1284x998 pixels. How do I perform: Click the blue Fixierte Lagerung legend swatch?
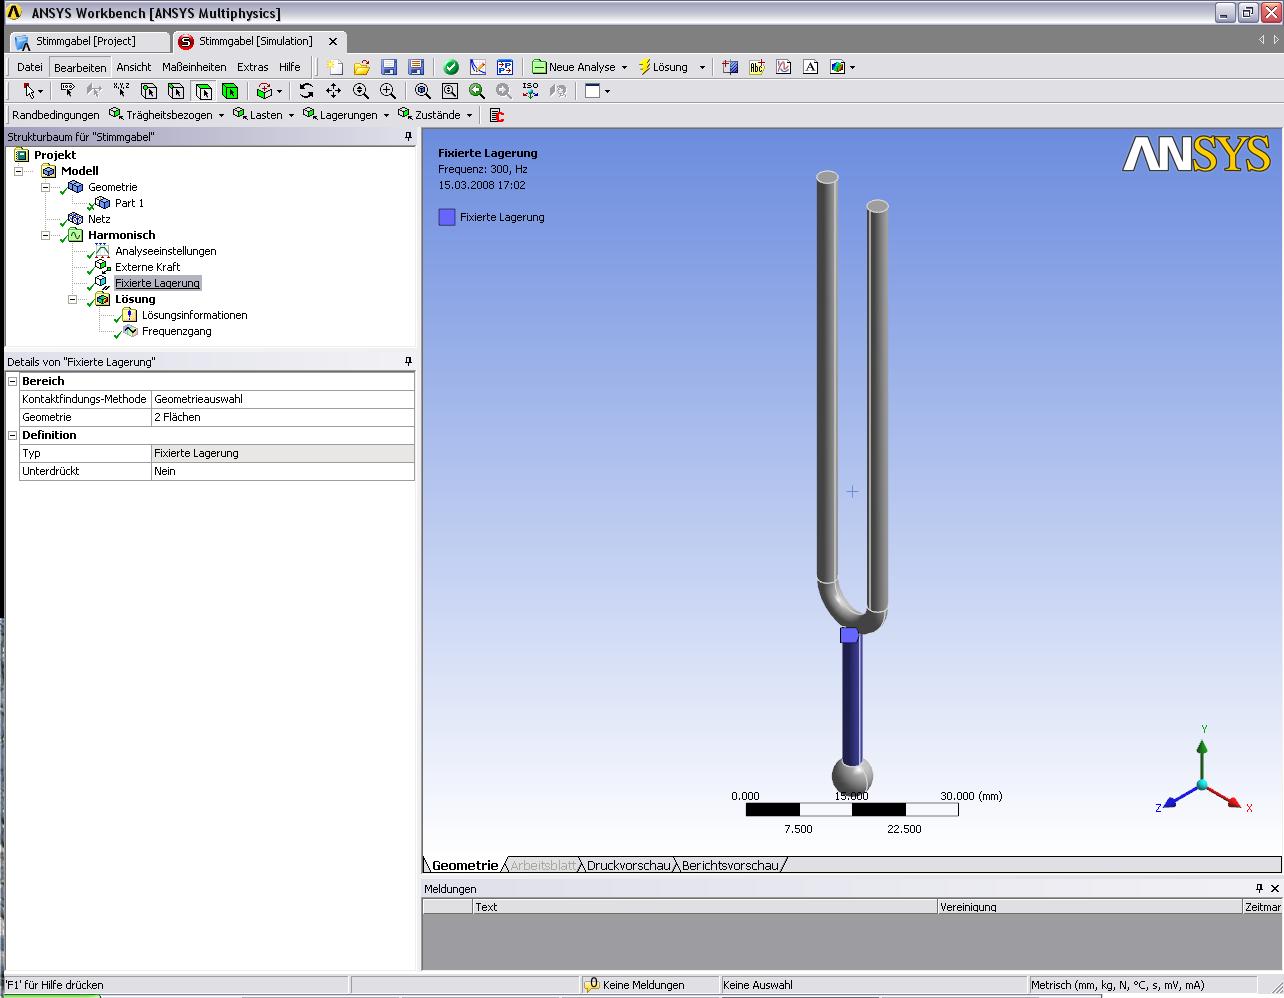(447, 217)
